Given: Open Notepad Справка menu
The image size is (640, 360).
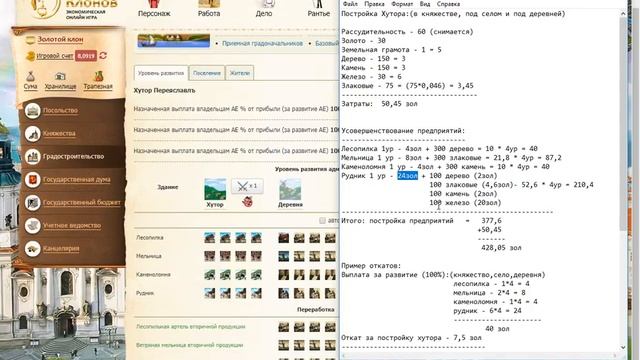Looking at the screenshot, I should [x=448, y=4].
